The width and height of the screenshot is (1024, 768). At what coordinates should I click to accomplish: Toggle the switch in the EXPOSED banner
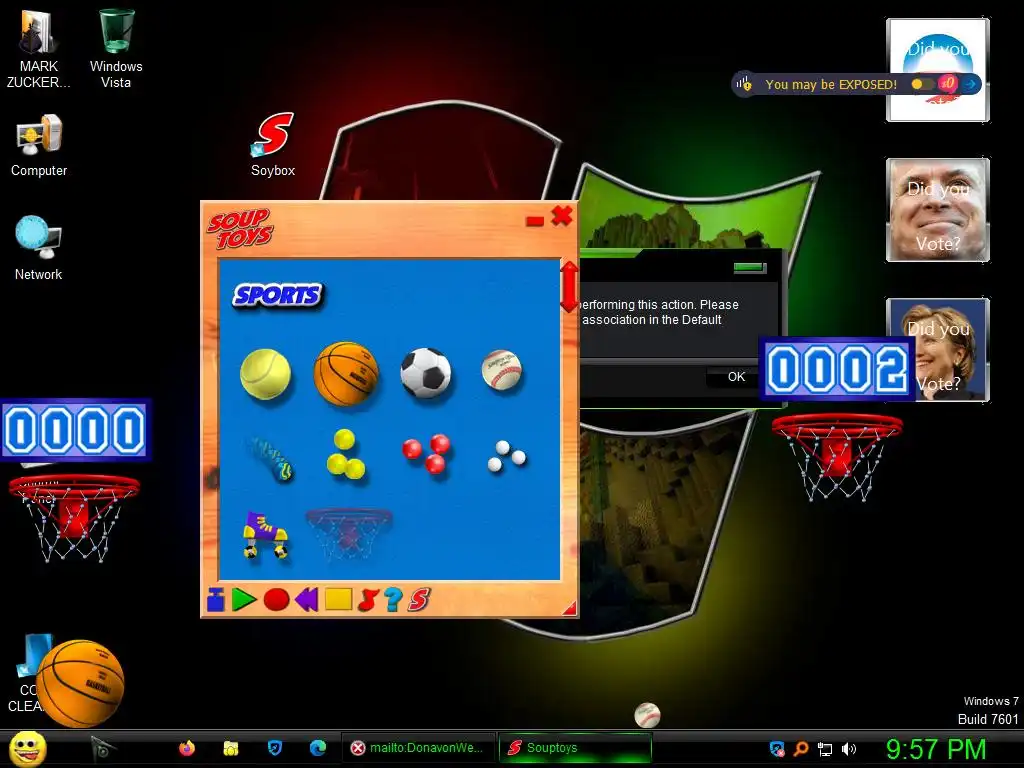pyautogui.click(x=923, y=84)
